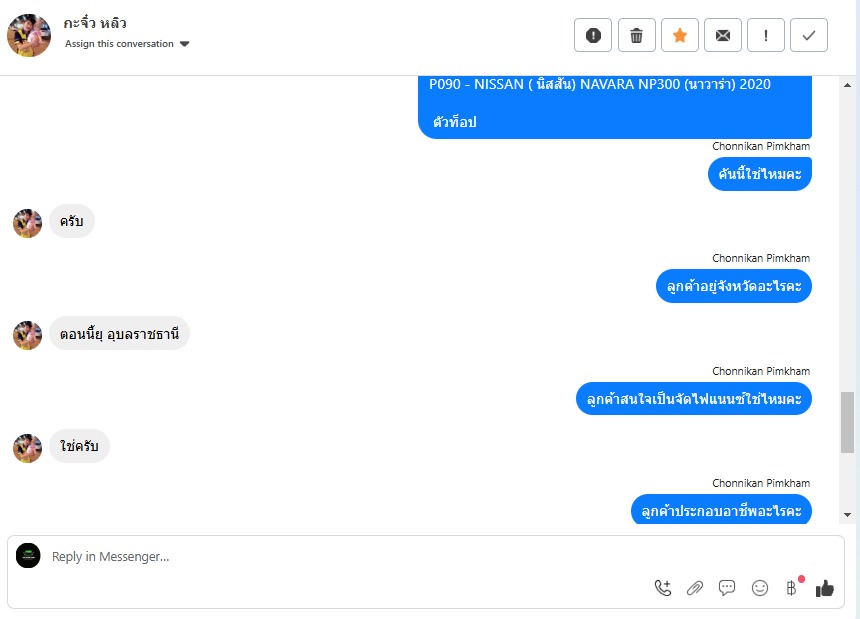Flag conversation as priority with exclamation icon

766,35
